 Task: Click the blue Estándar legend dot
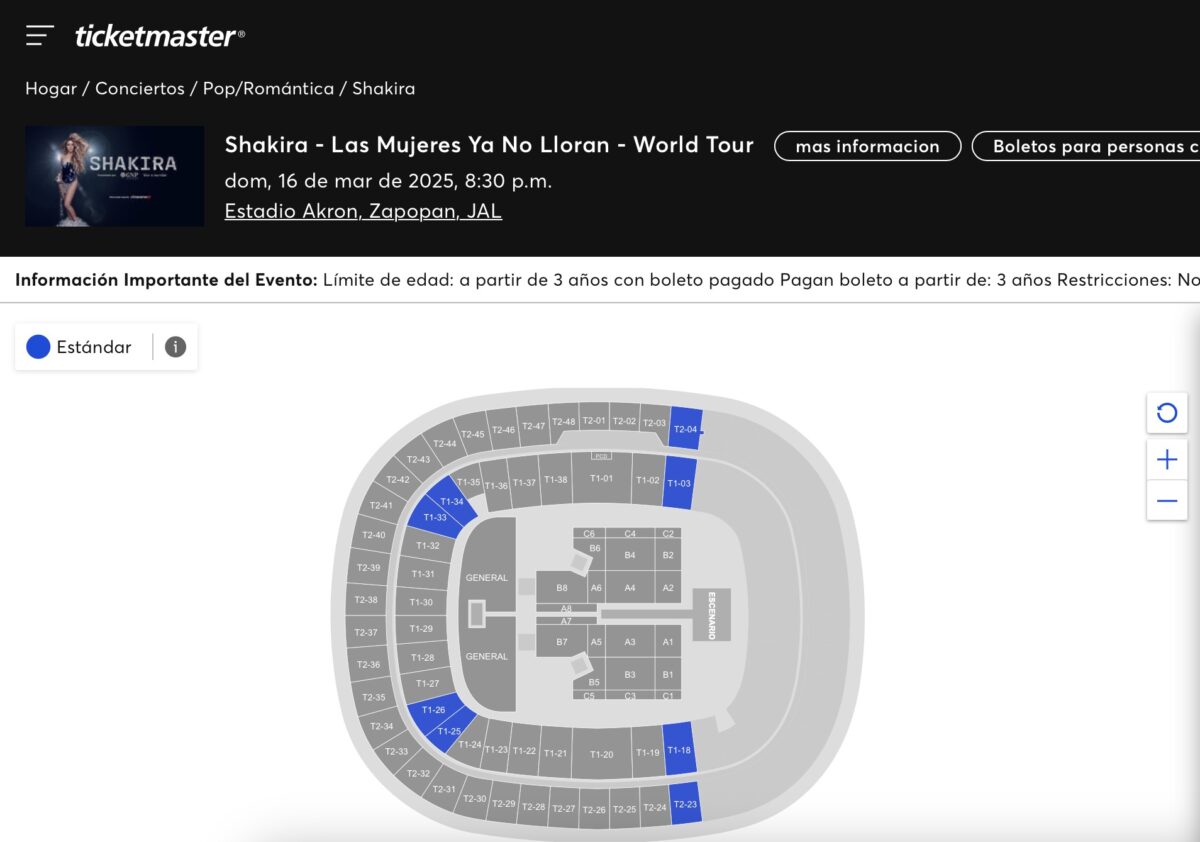(37, 346)
